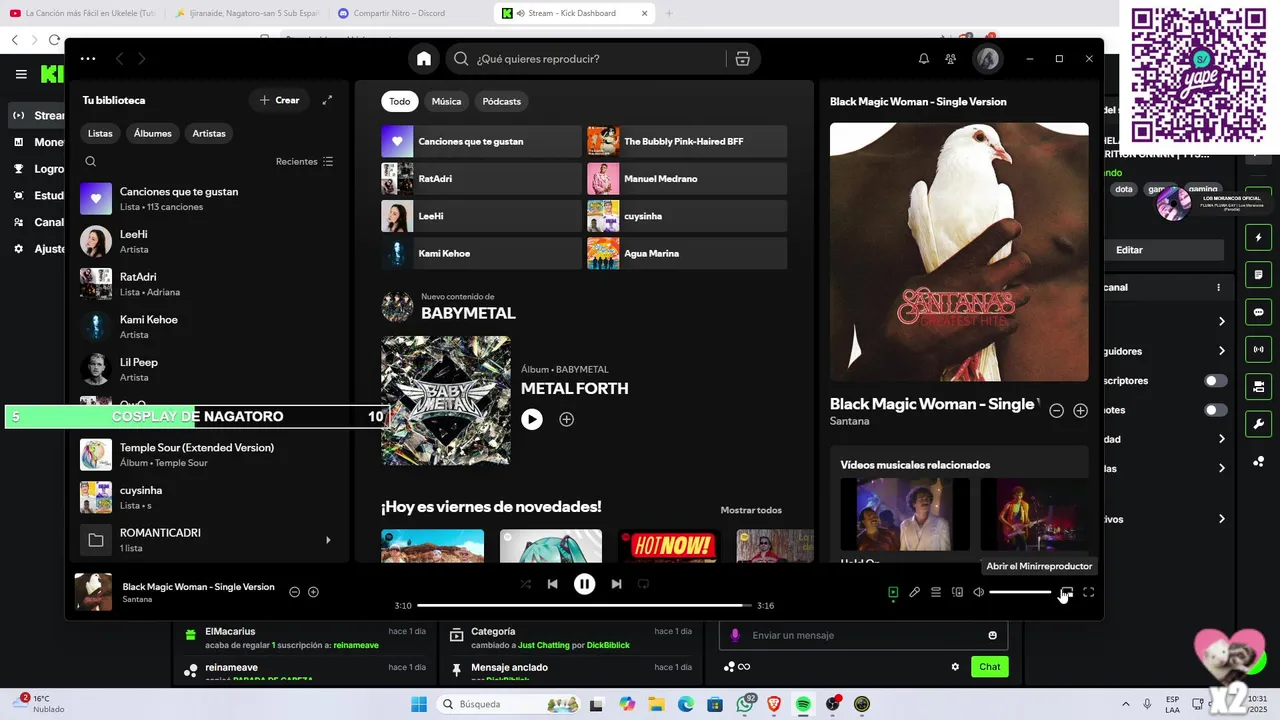
Task: Add Black Magic Woman from right panel
Action: (x=1080, y=411)
